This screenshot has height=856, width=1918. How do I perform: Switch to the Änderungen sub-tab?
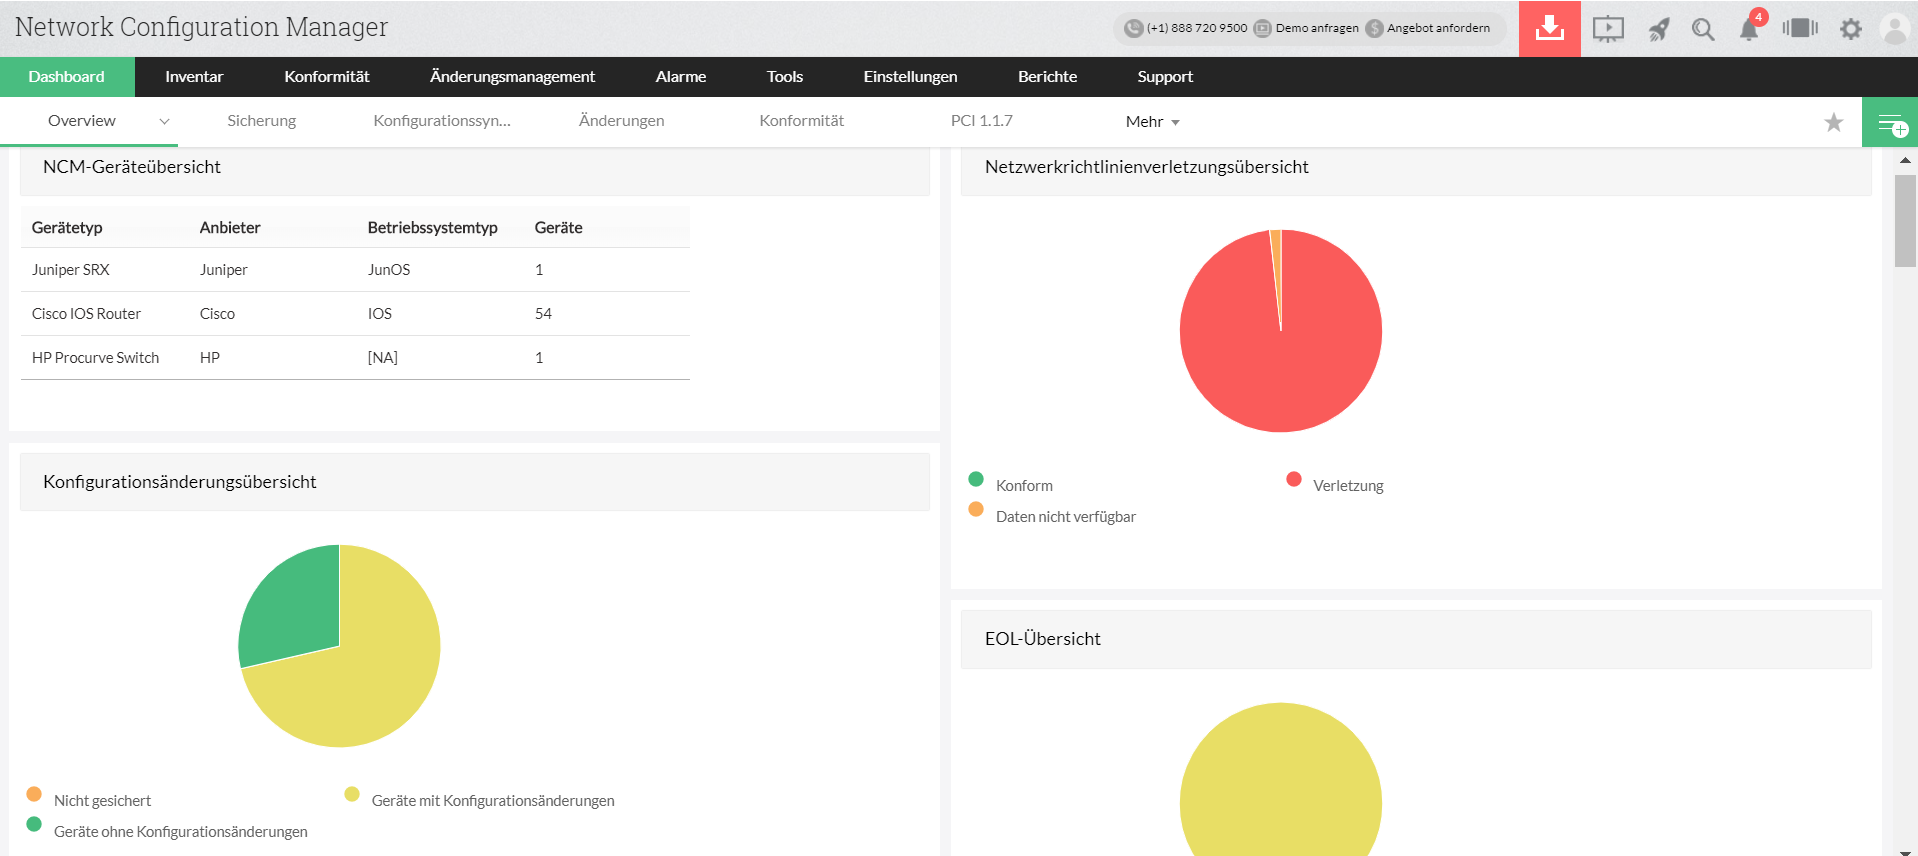coord(621,121)
